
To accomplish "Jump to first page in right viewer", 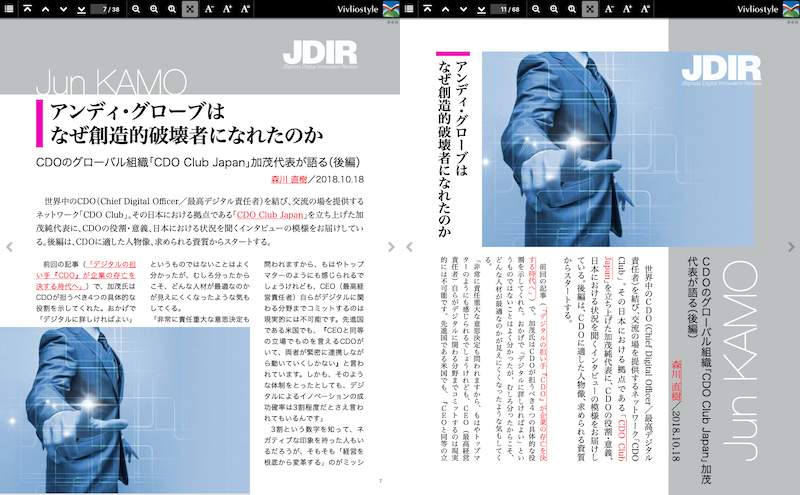I will coord(427,9).
